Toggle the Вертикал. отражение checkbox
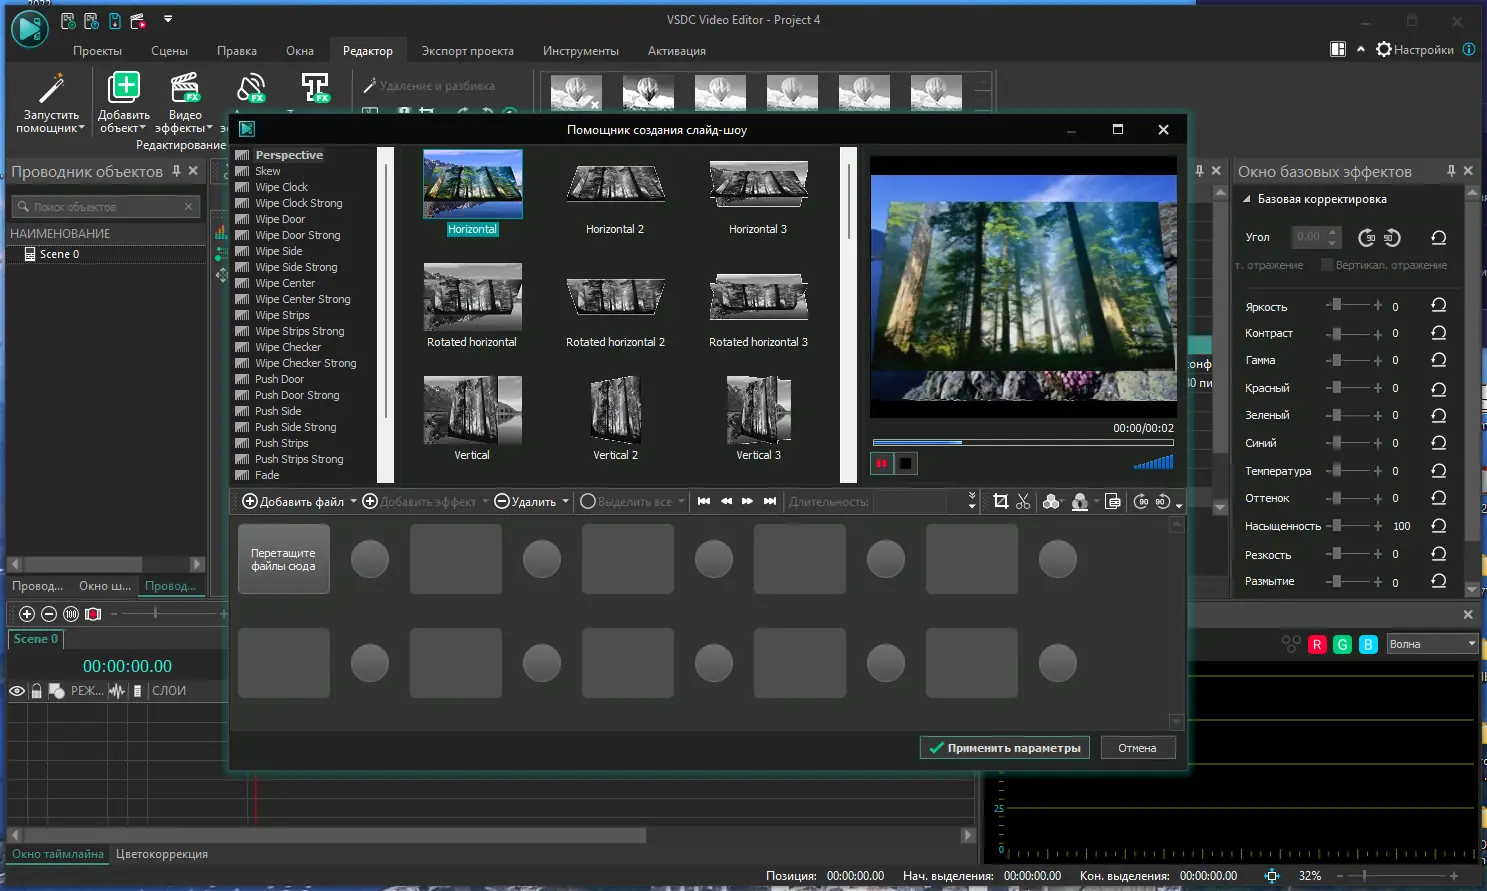The image size is (1487, 891). click(x=1327, y=265)
